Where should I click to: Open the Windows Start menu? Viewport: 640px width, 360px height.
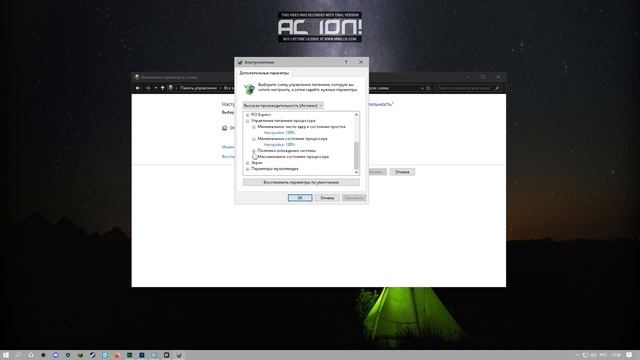pos(6,355)
